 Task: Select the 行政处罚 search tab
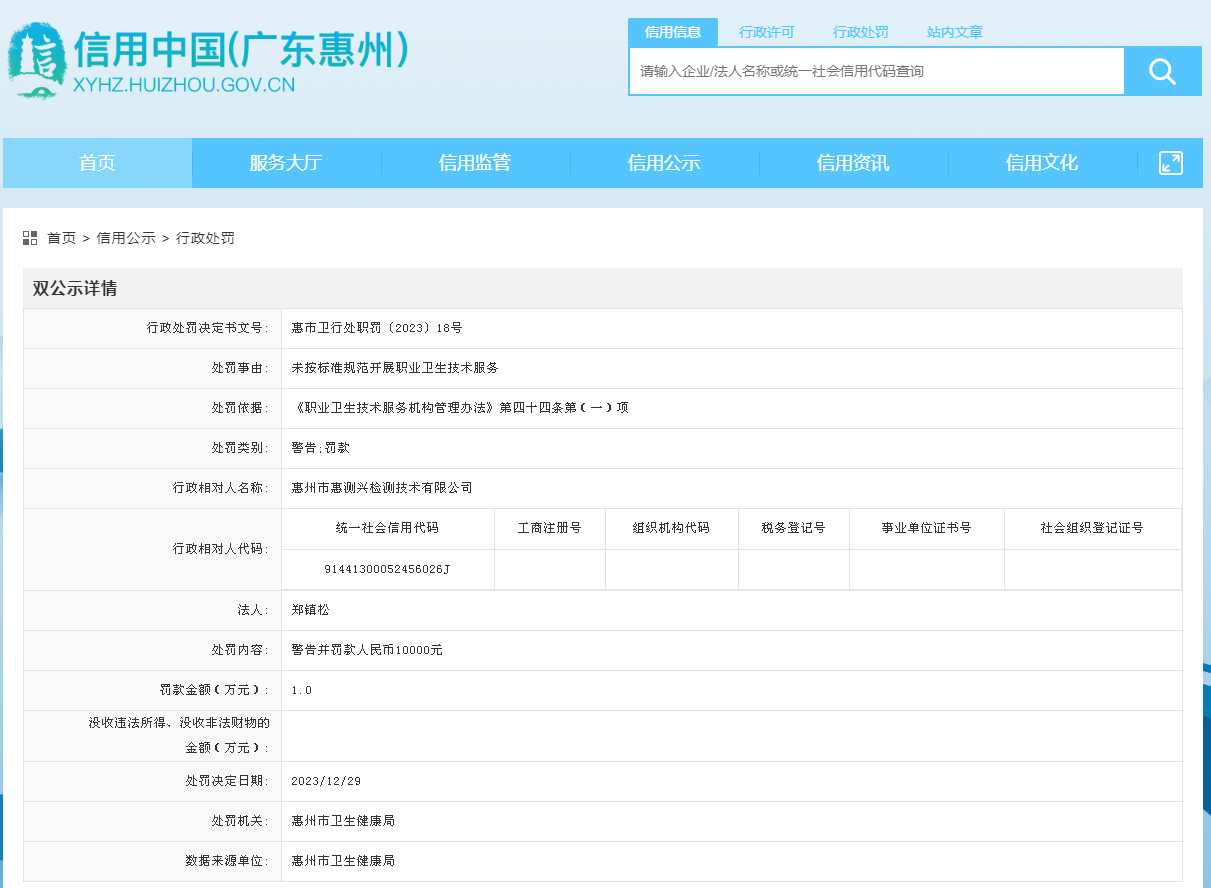861,32
